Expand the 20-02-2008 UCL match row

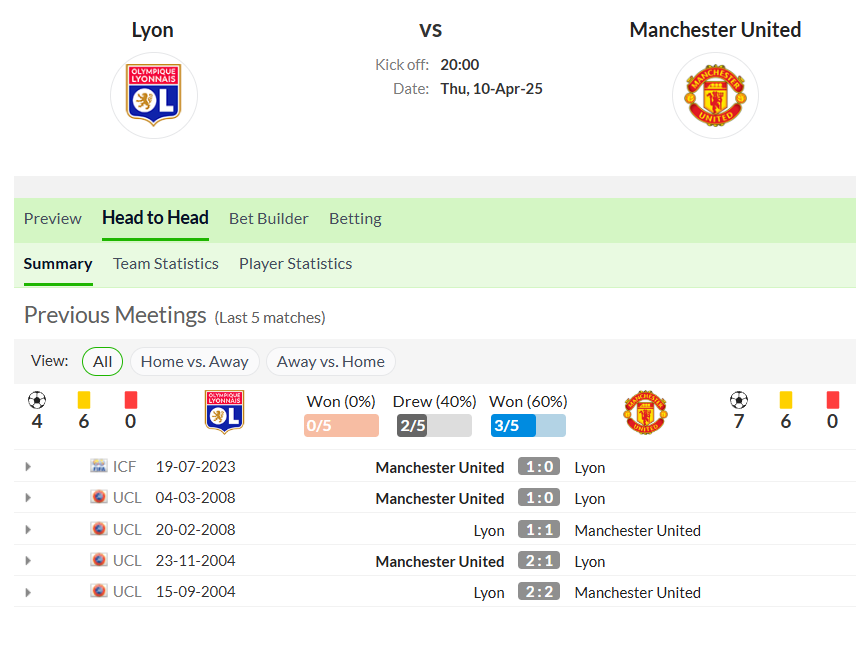(x=28, y=529)
